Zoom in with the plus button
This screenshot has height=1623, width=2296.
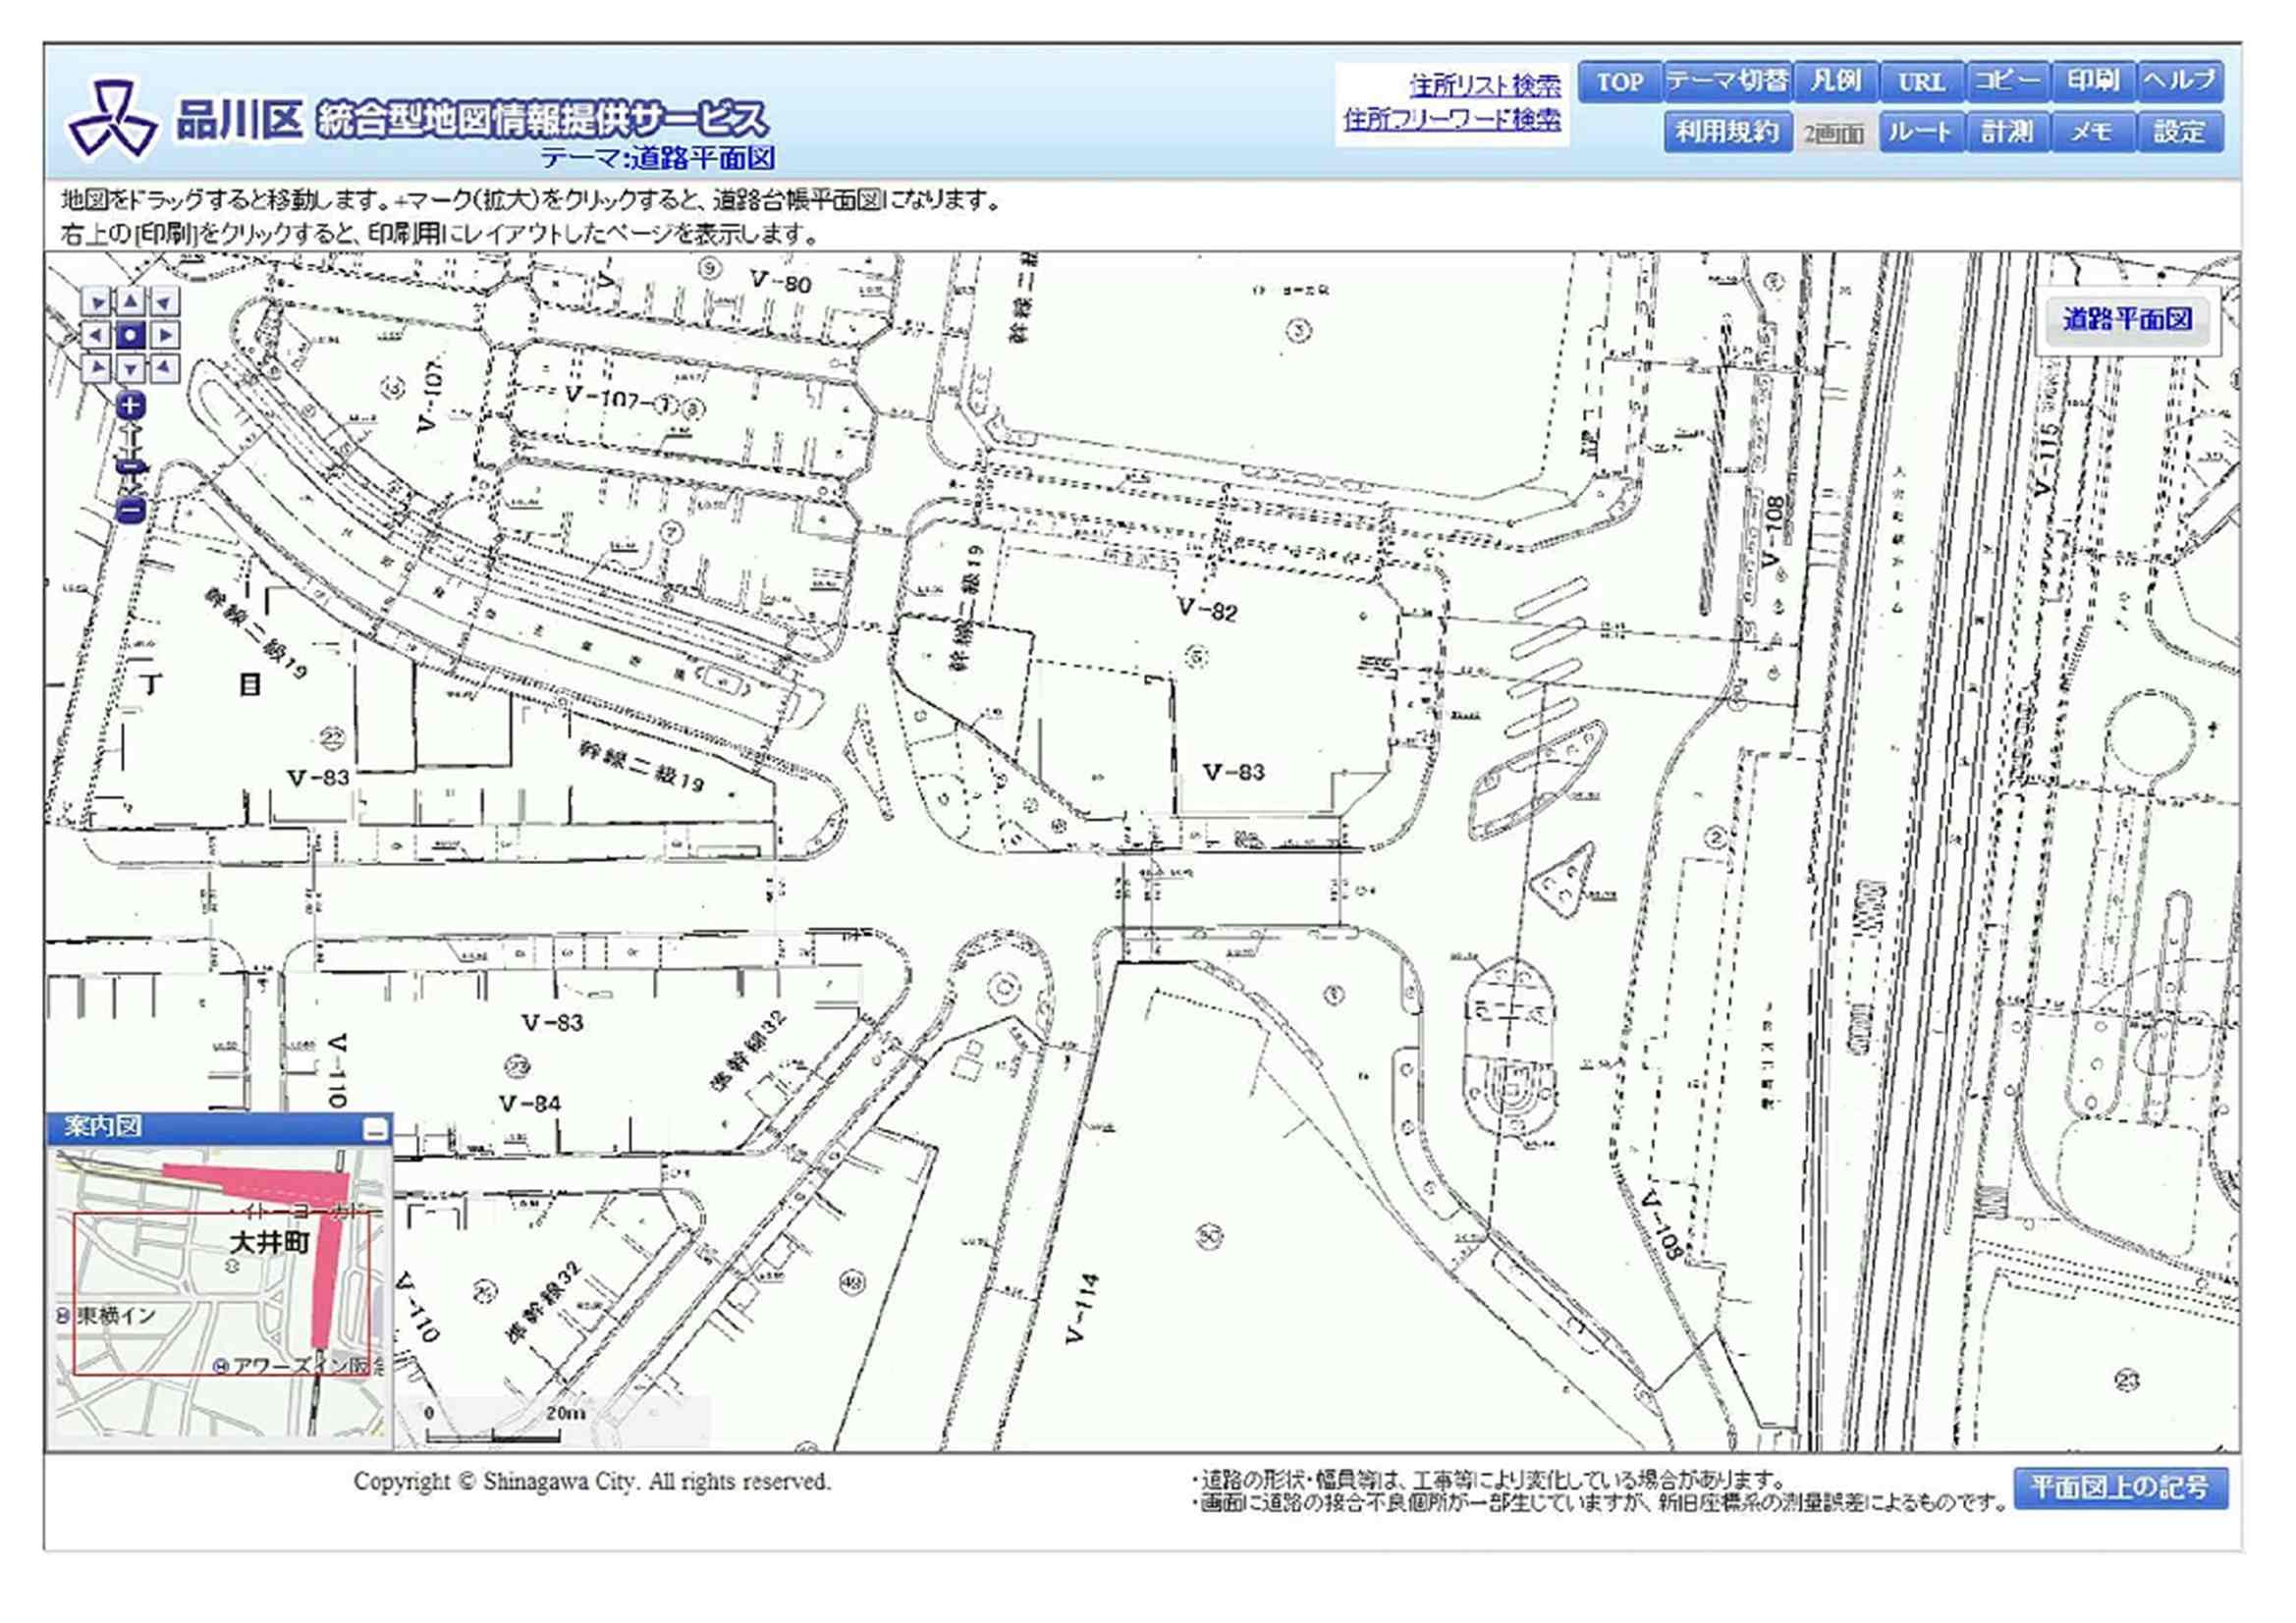click(130, 406)
